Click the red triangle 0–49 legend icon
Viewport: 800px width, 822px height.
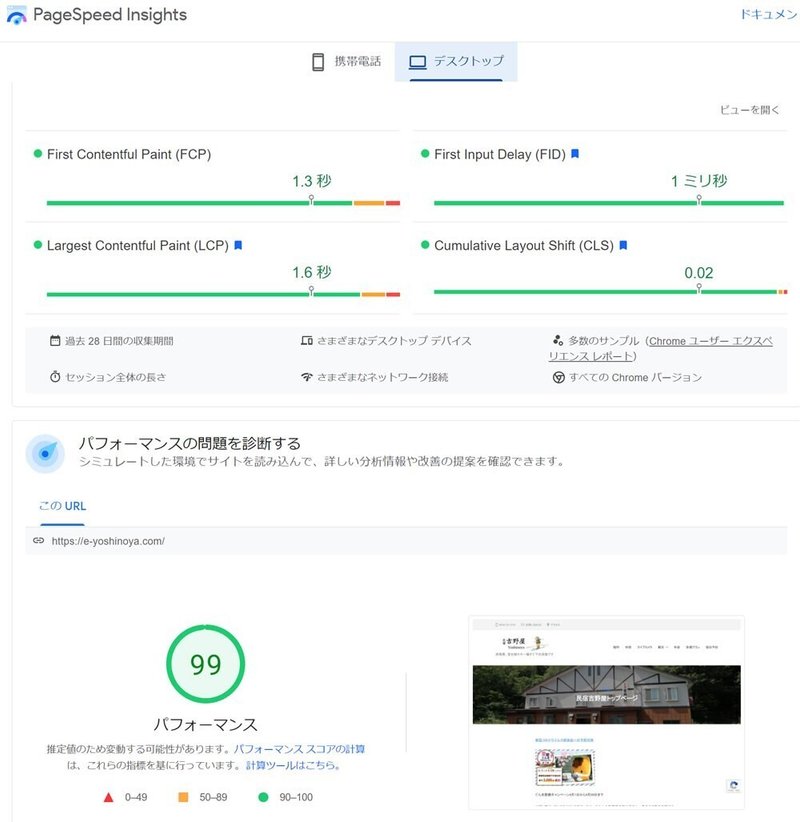109,797
